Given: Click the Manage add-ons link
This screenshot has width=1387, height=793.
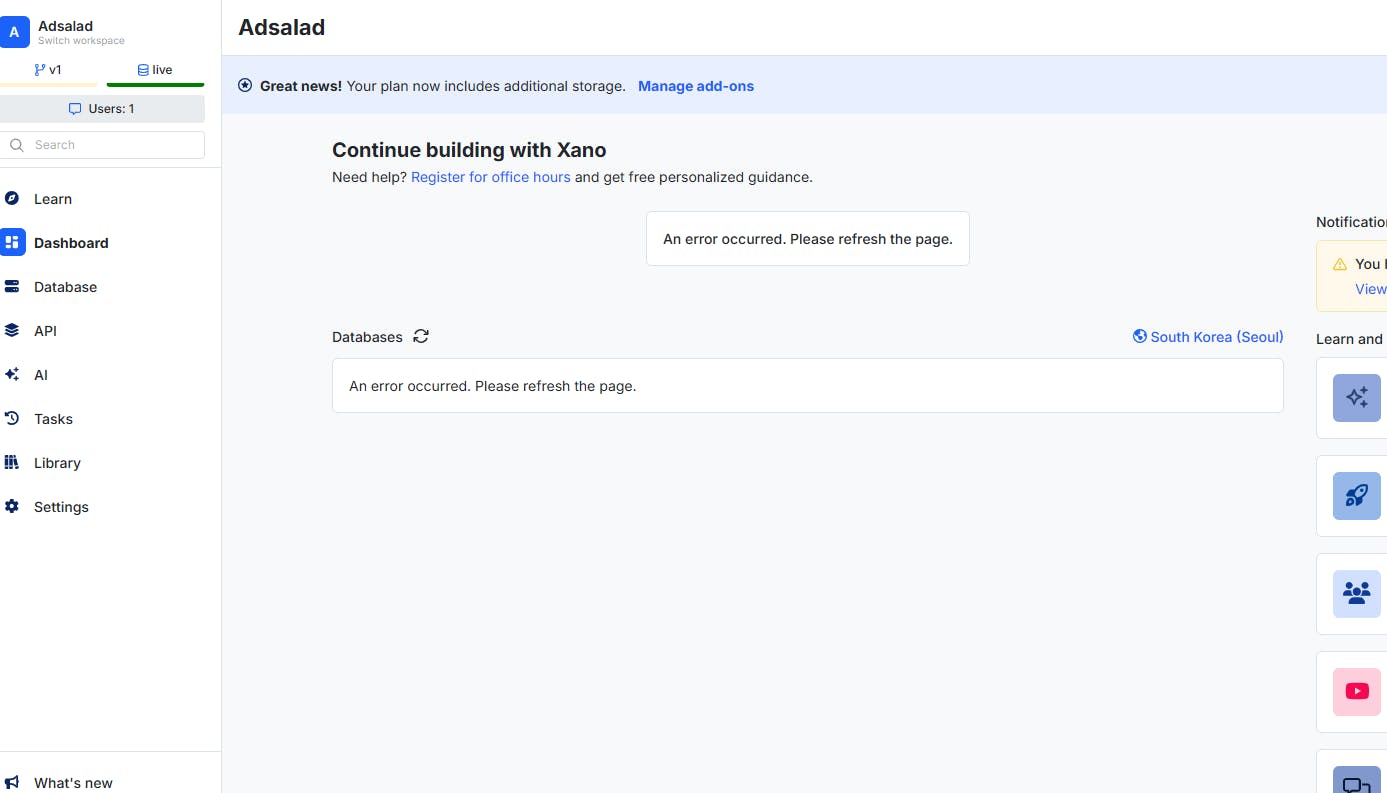Looking at the screenshot, I should [696, 86].
